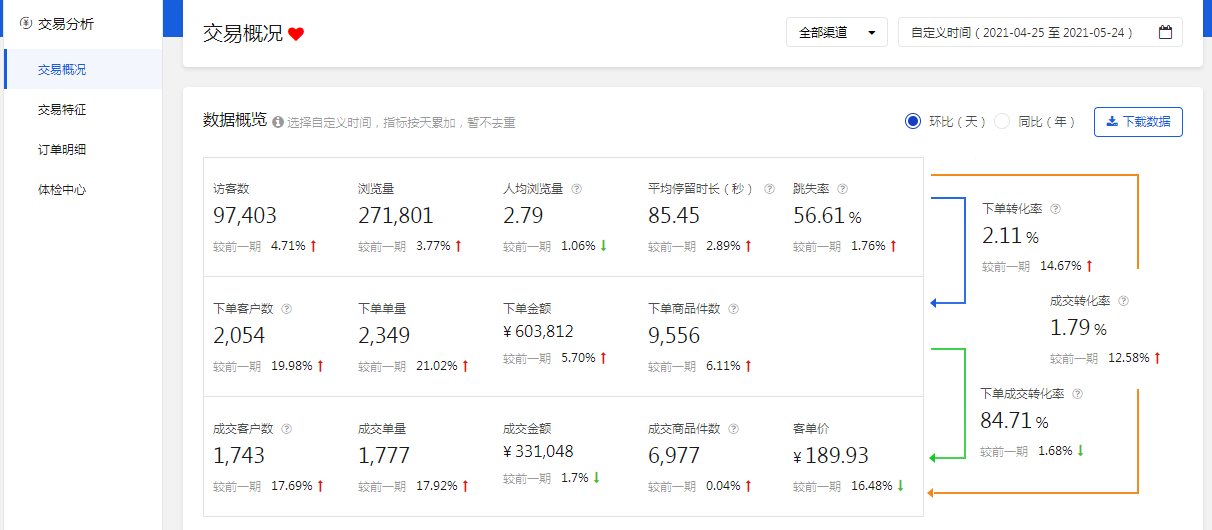
Task: Click the 数据概览 section heading
Action: click(x=235, y=120)
